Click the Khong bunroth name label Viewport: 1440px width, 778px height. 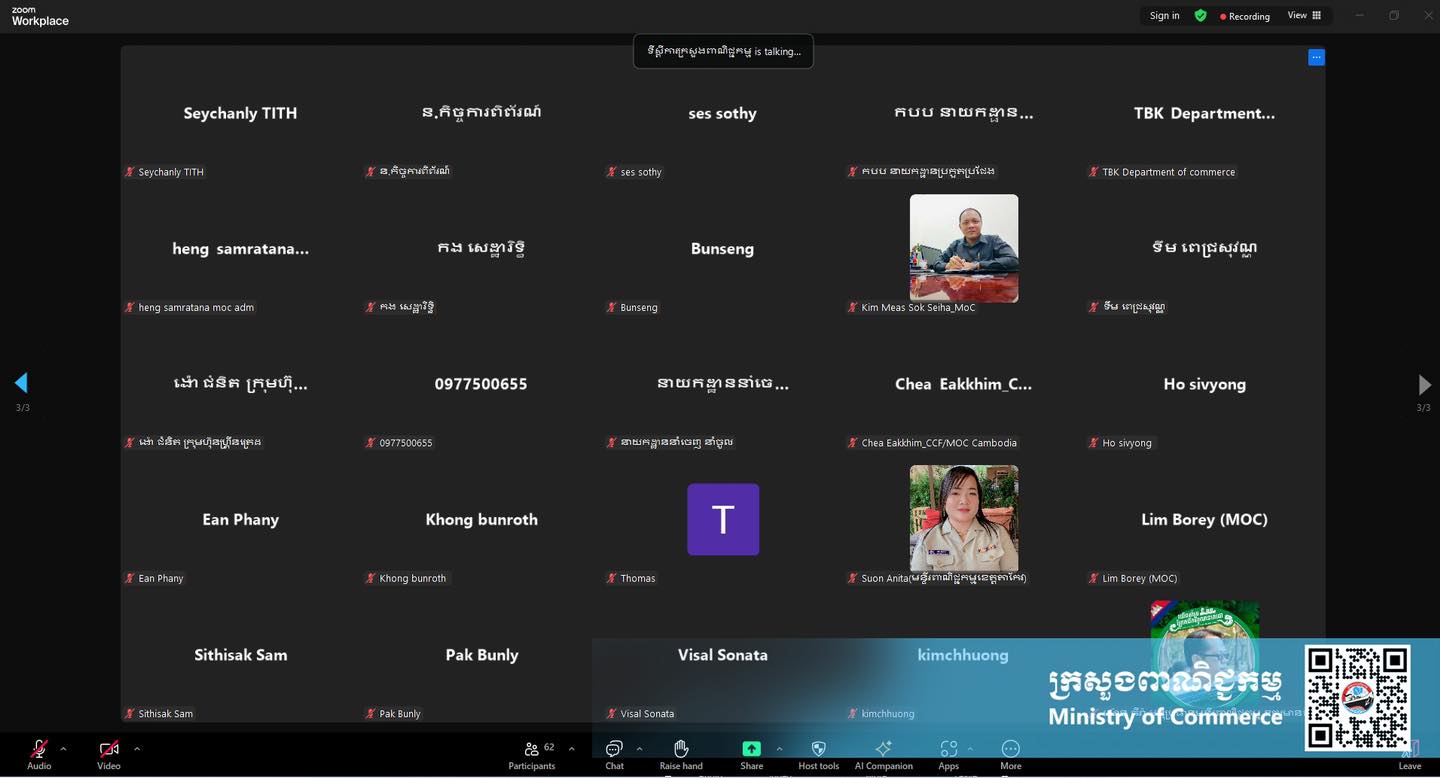coord(413,578)
